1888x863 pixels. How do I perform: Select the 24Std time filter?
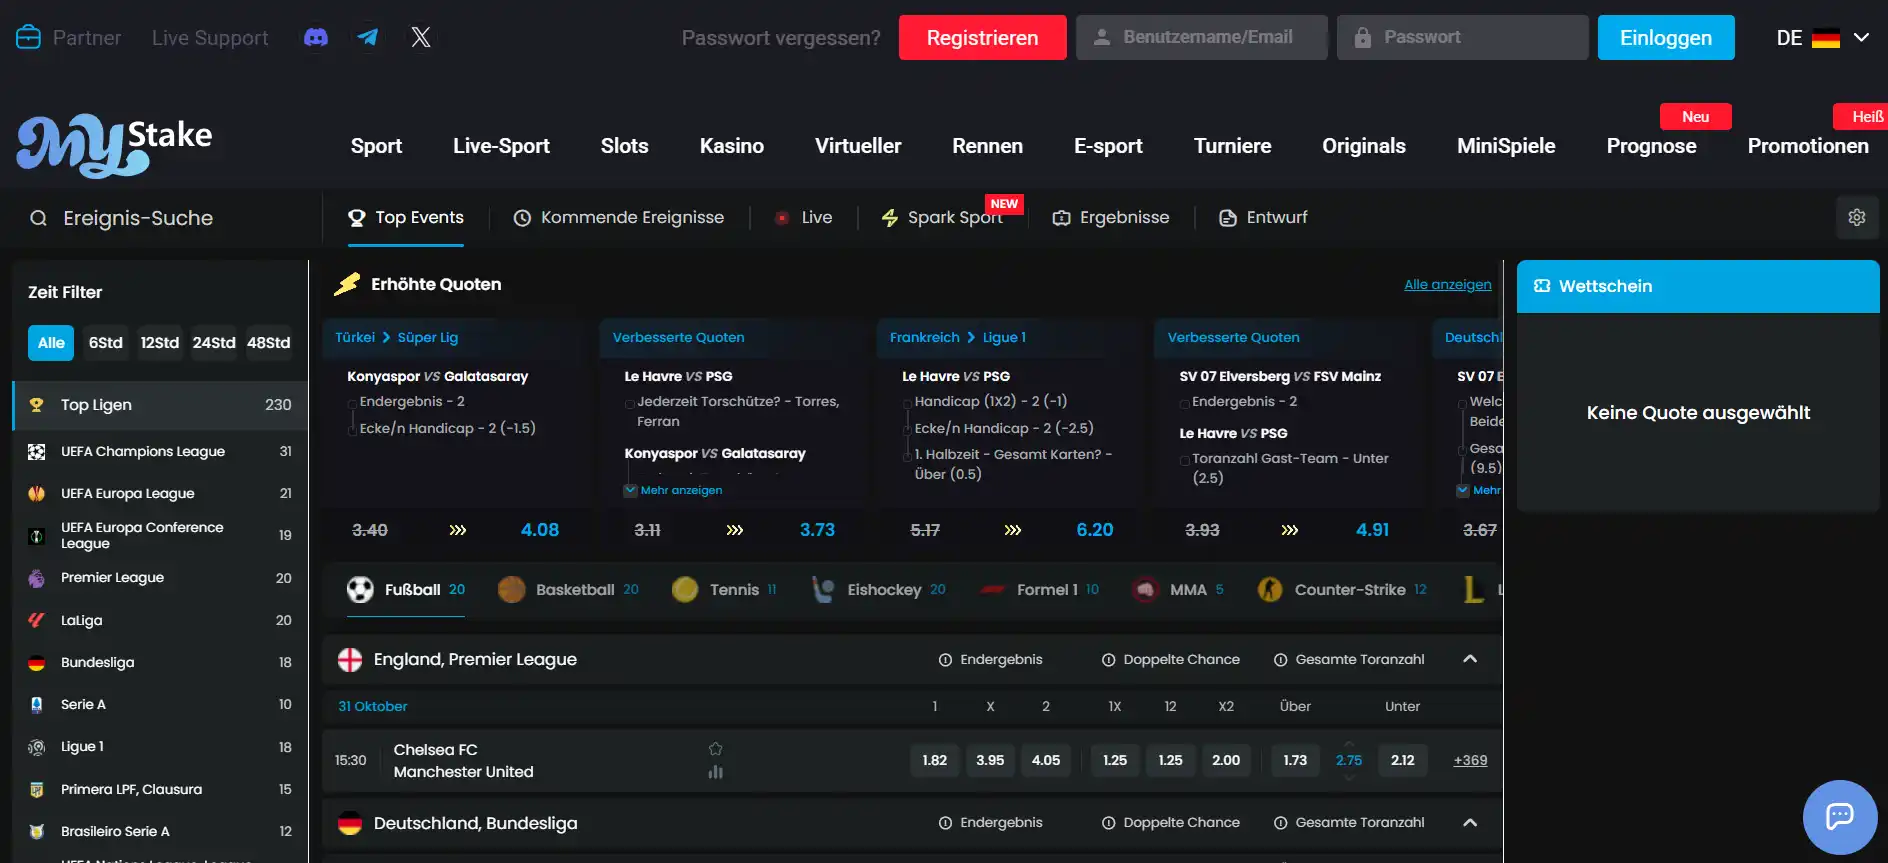(214, 343)
